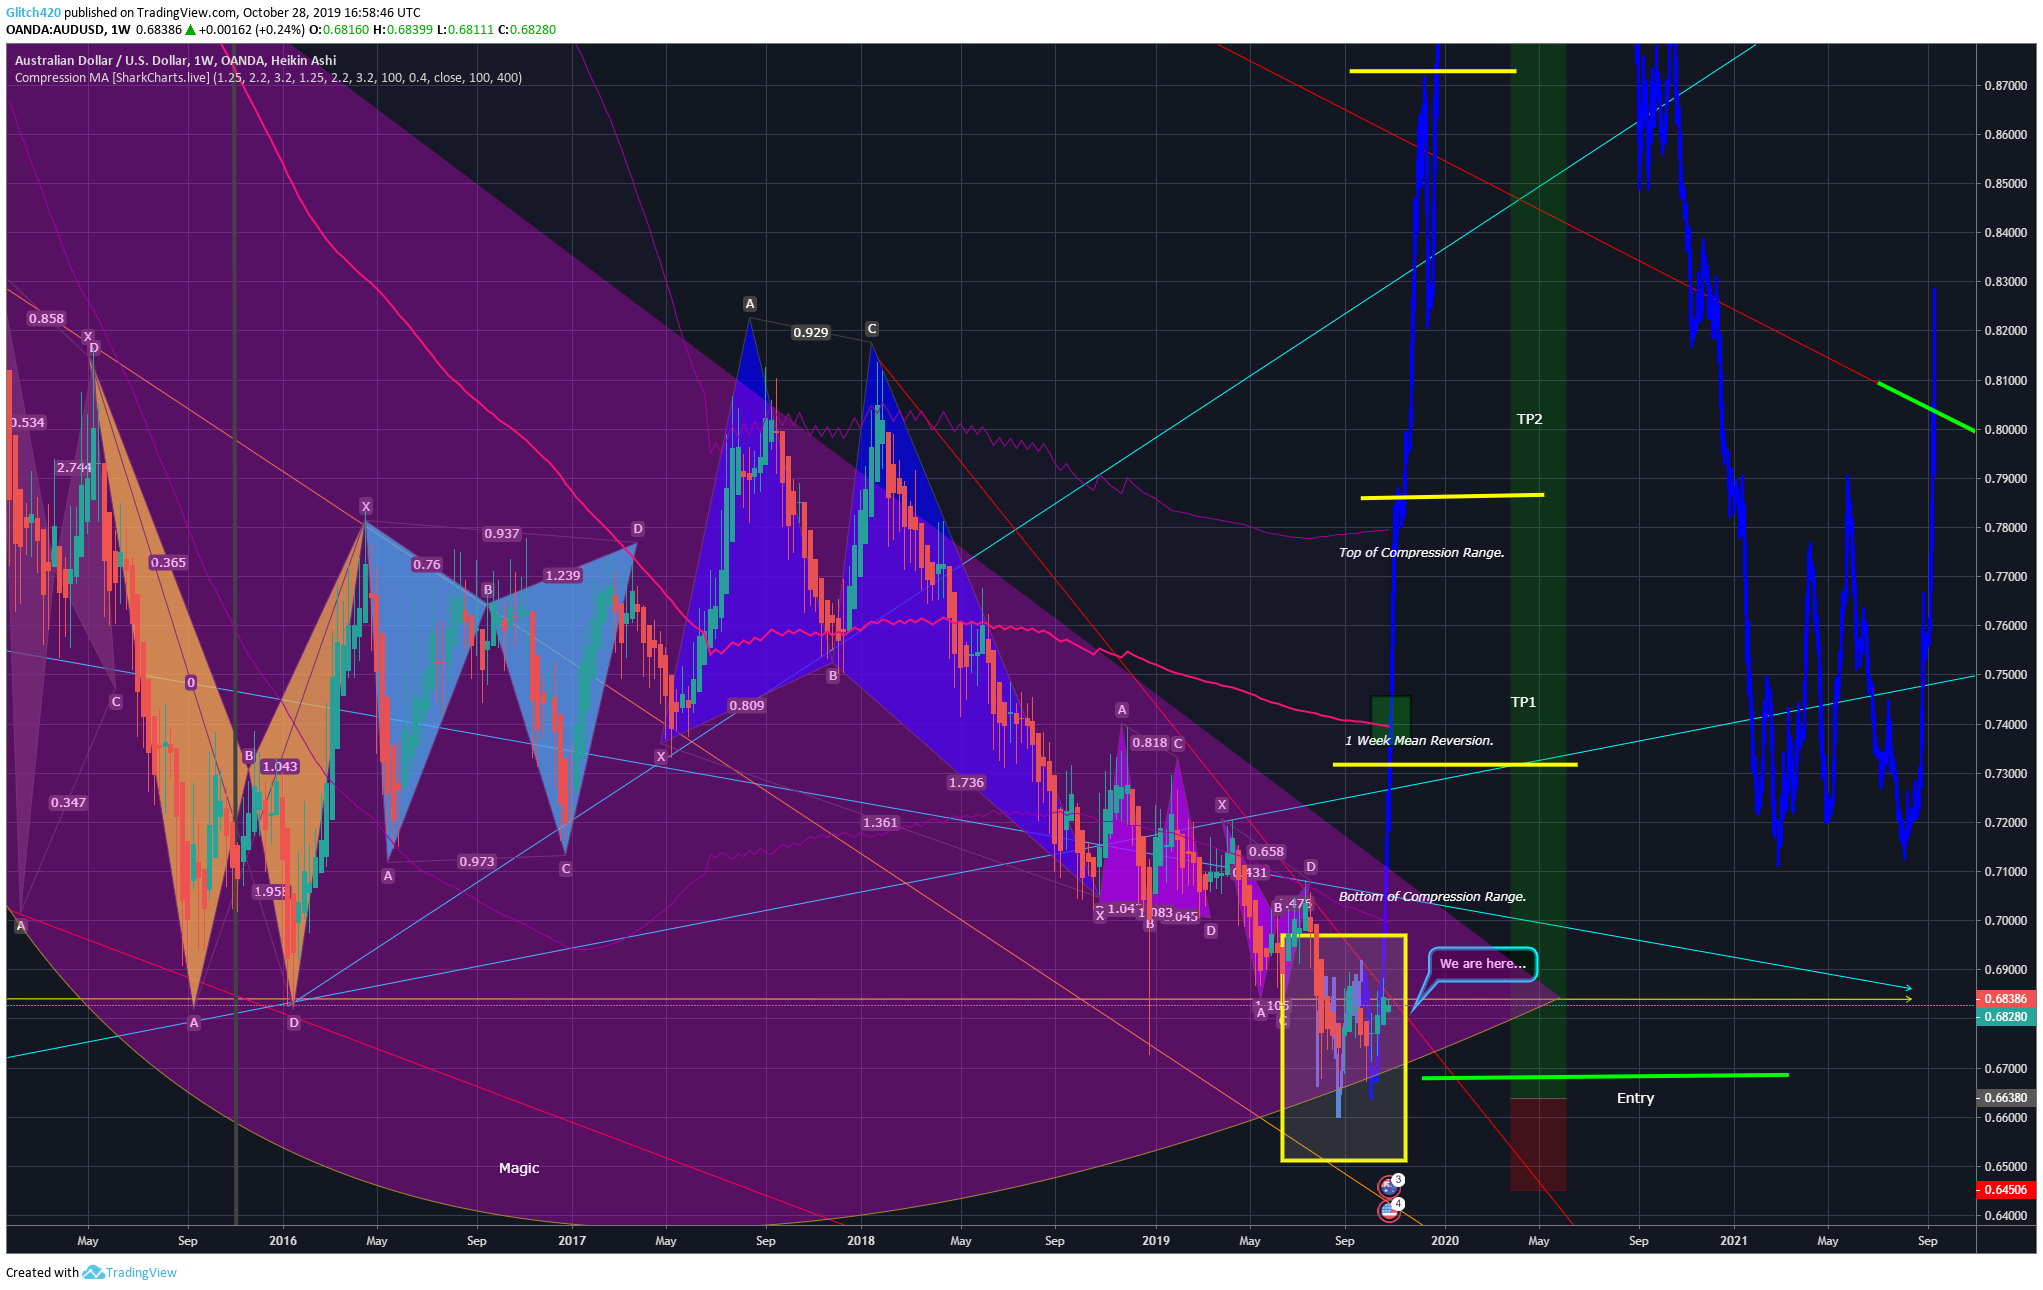Click the OANDA:AUDUSD symbol text in the header

tap(53, 29)
